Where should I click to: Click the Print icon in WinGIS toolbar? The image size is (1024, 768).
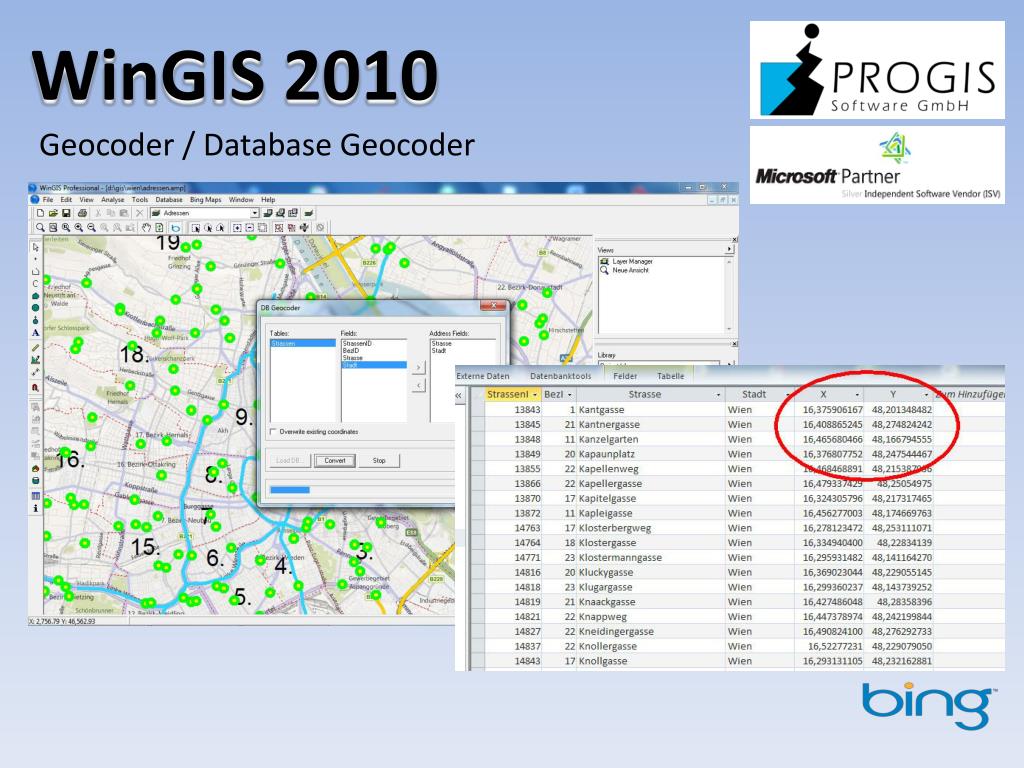point(82,213)
